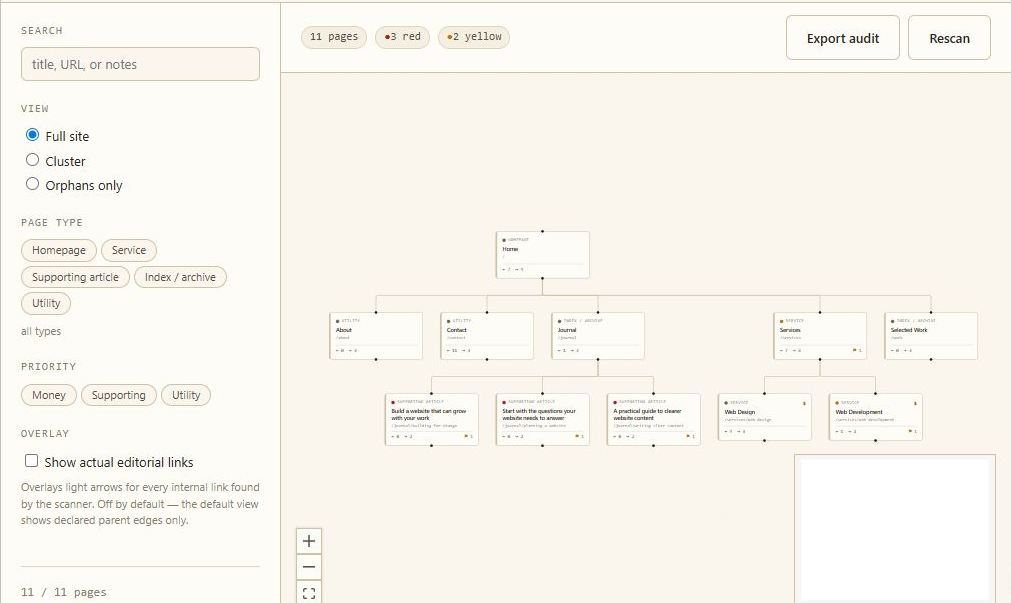Filter by Homepage page type
Viewport: 1011px width, 603px height.
[x=59, y=250]
